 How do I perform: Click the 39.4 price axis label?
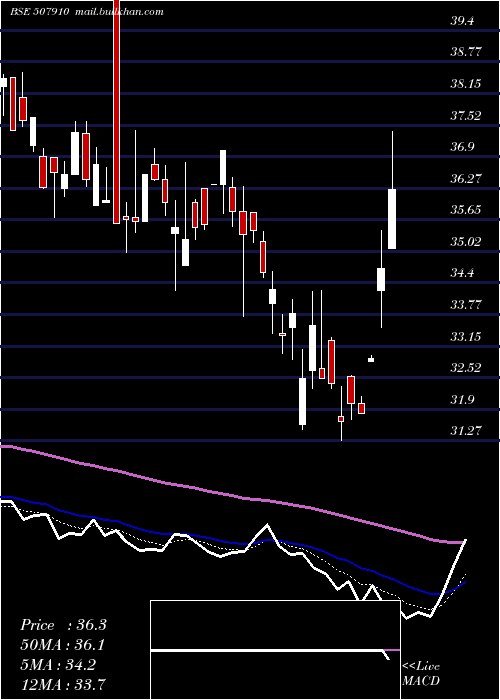(462, 21)
